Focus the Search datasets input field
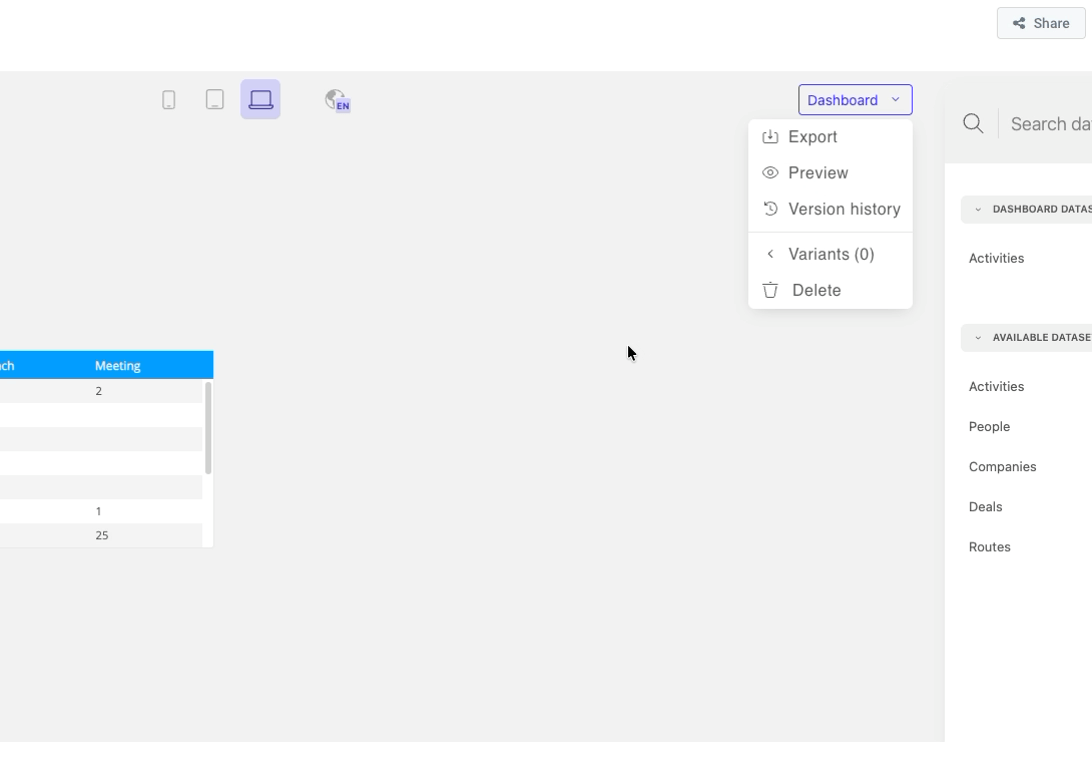This screenshot has height=762, width=1092. [x=1050, y=124]
